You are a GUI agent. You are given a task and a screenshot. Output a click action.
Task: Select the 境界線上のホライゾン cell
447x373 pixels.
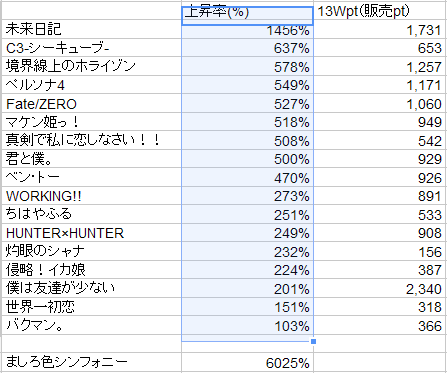coord(92,66)
